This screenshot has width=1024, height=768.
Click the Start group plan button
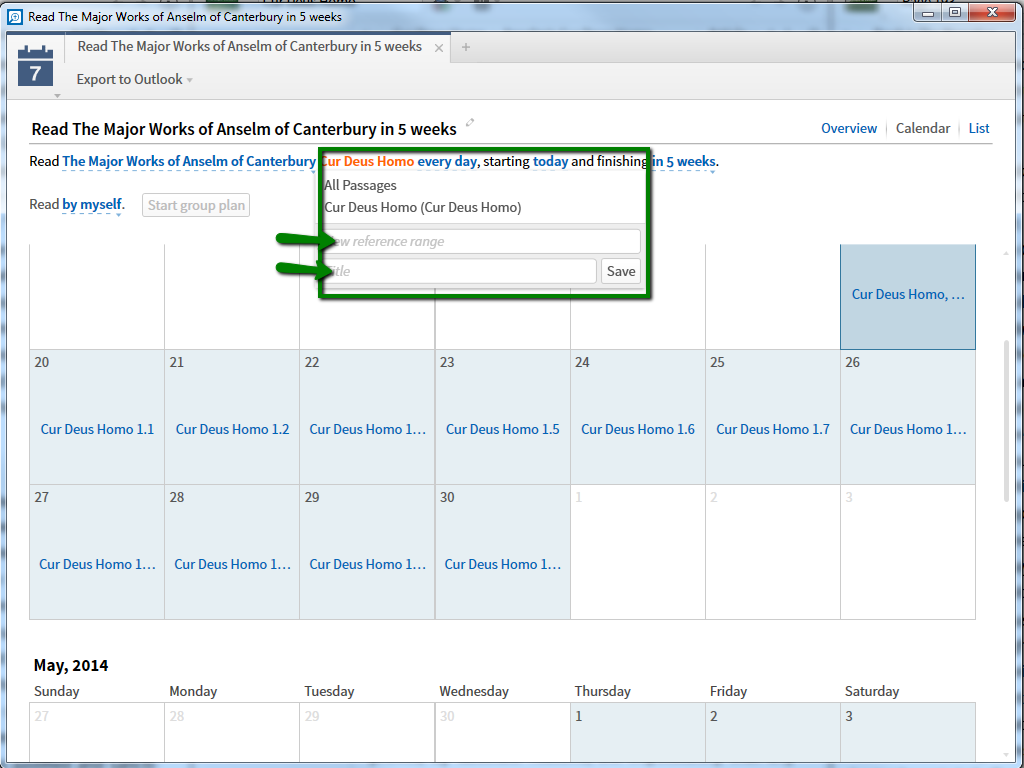coord(196,205)
